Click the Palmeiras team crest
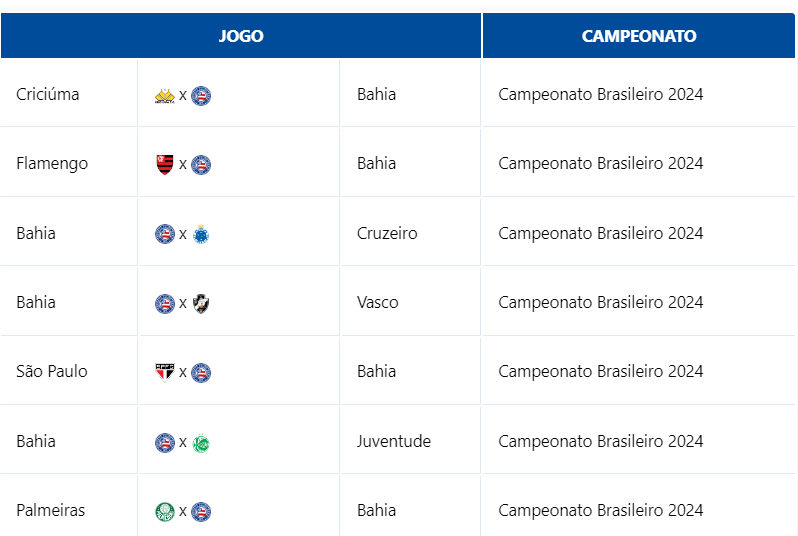This screenshot has width=798, height=536. (165, 511)
